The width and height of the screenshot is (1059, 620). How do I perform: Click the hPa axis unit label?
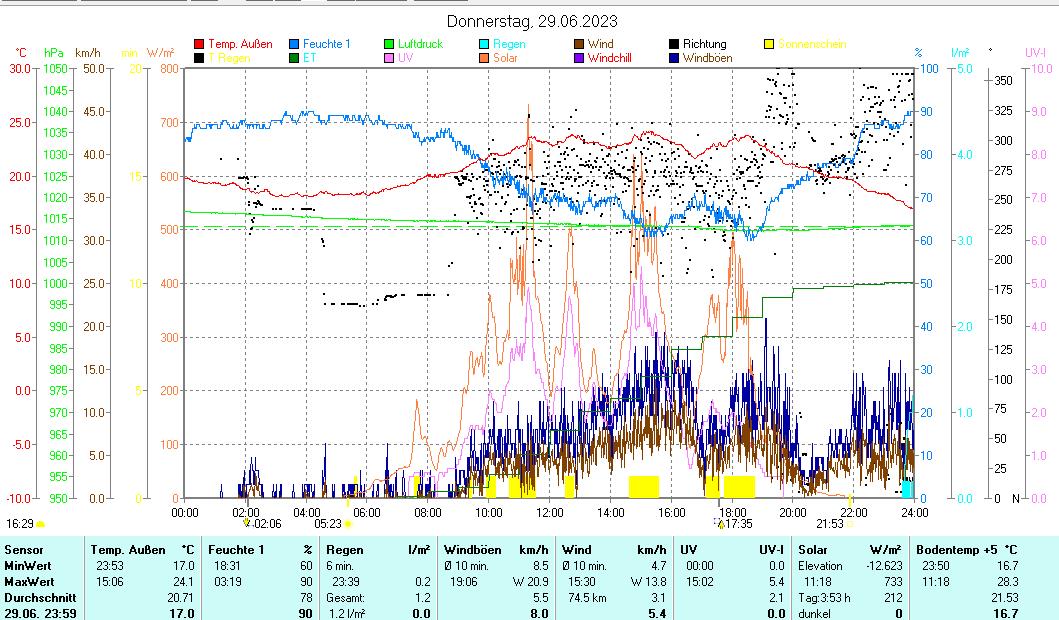(54, 53)
